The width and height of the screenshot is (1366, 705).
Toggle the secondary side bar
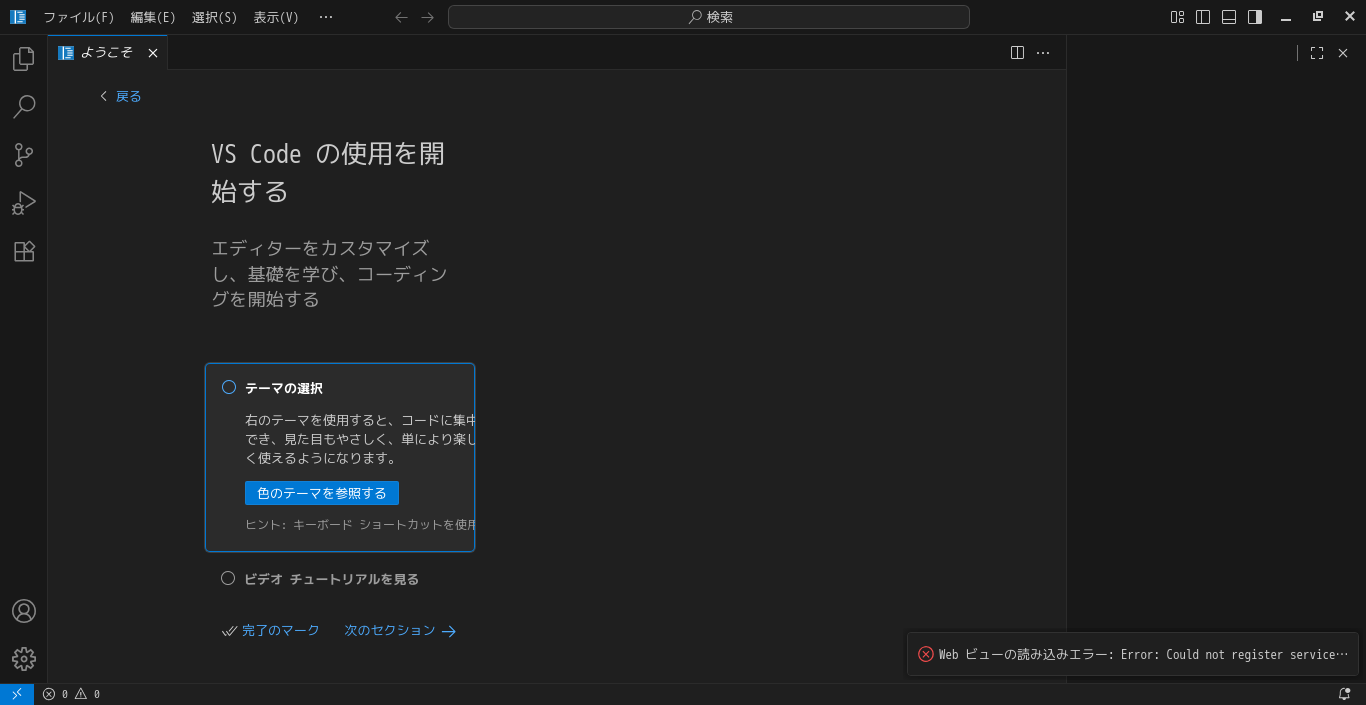coord(1255,17)
